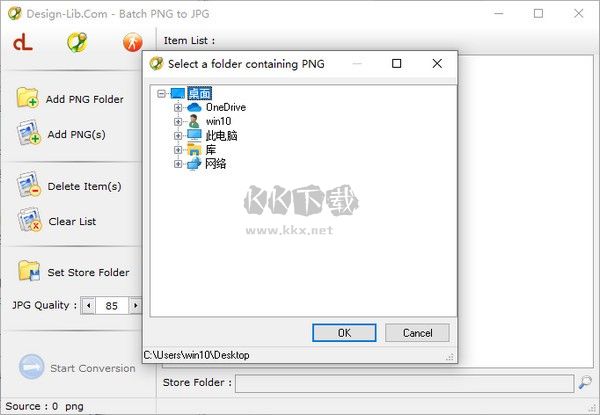Viewport: 600px width, 415px height.
Task: Select the 网络 label in the tree
Action: point(215,164)
